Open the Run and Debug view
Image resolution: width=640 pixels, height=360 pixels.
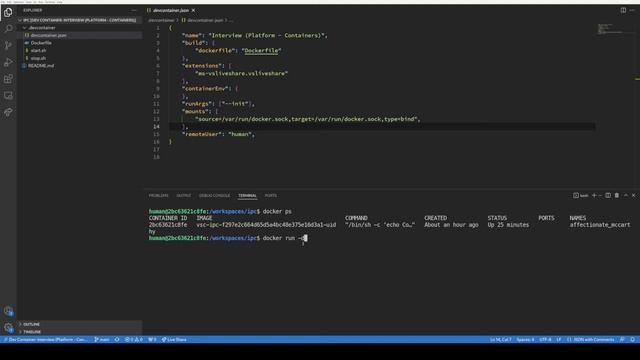tap(8, 62)
